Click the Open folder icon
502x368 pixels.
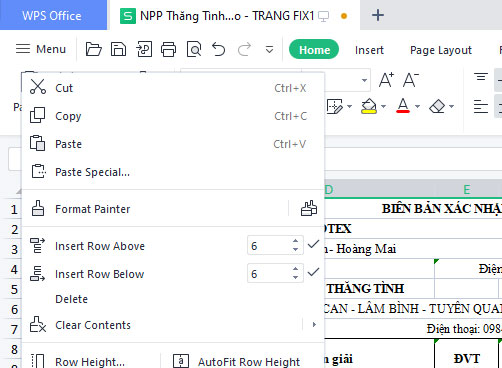pyautogui.click(x=93, y=49)
